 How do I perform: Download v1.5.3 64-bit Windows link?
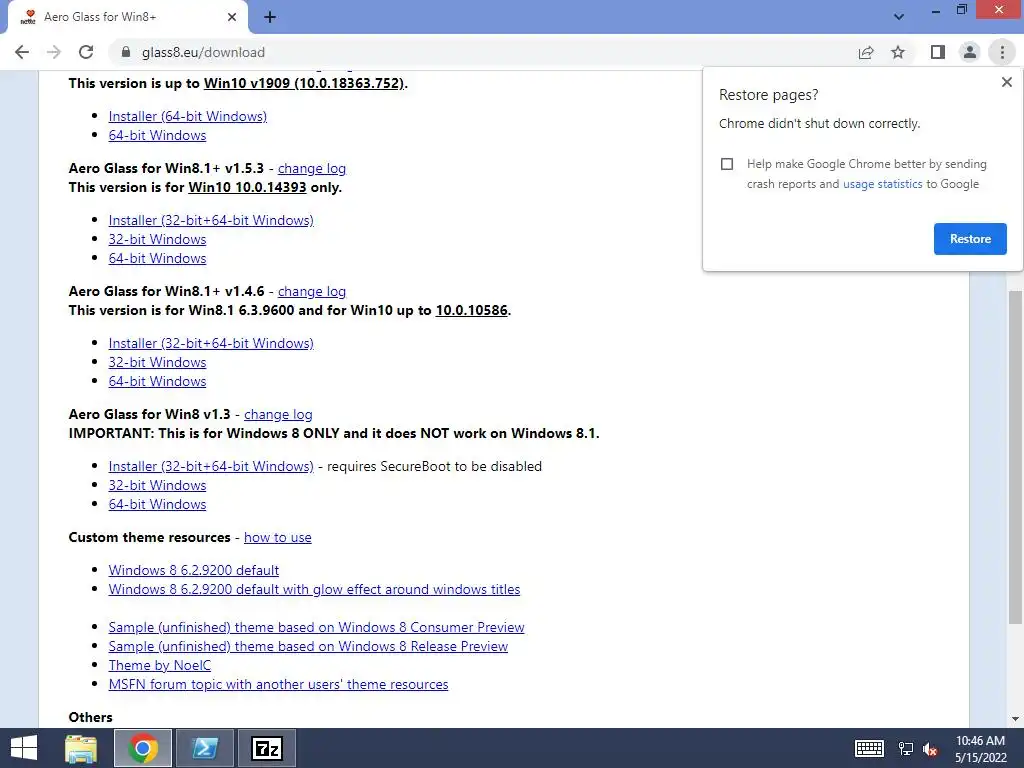[157, 258]
